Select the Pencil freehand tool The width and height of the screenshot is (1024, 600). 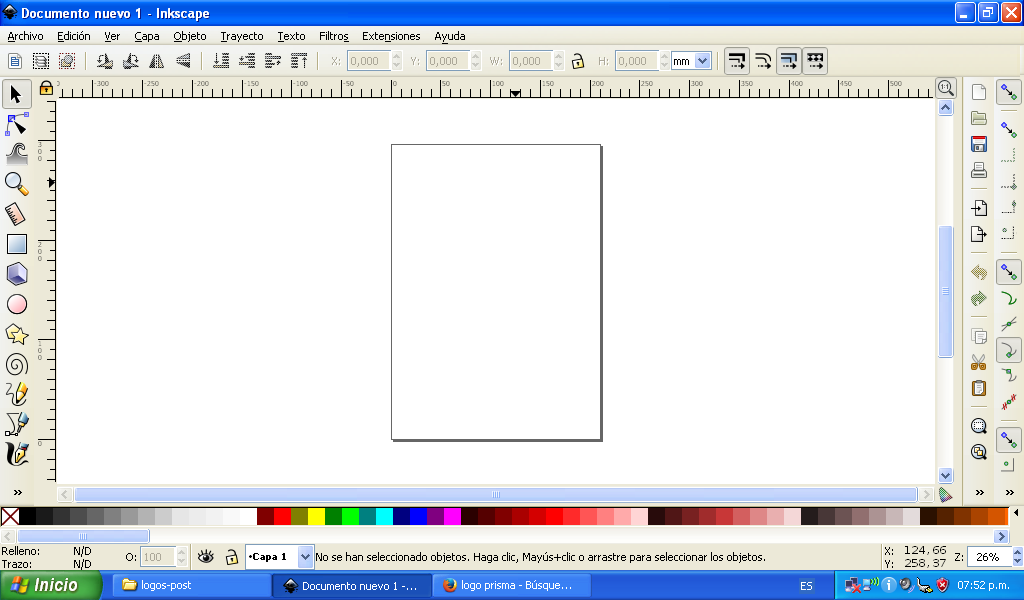[16, 394]
